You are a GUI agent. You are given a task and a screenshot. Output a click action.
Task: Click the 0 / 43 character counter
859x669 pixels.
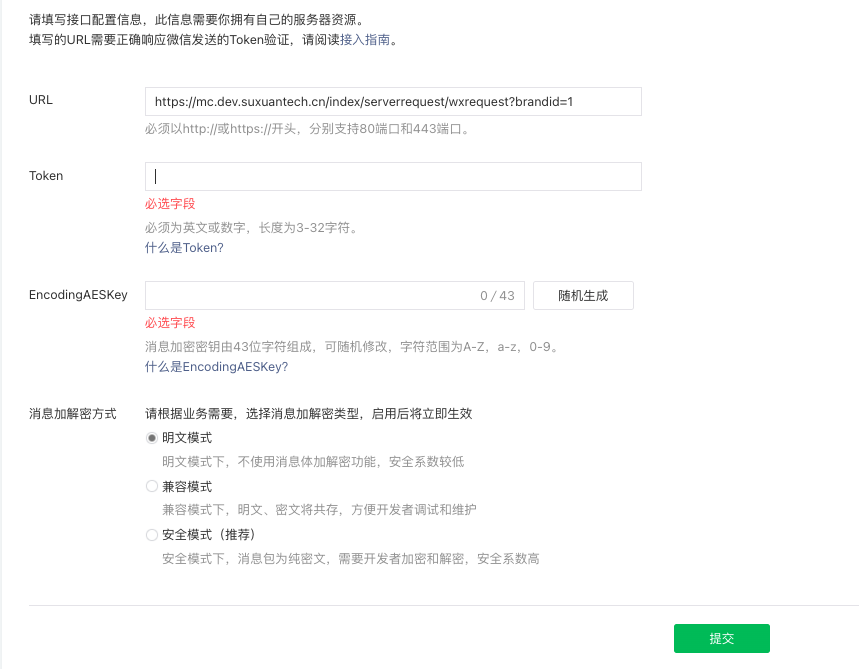[x=497, y=296]
